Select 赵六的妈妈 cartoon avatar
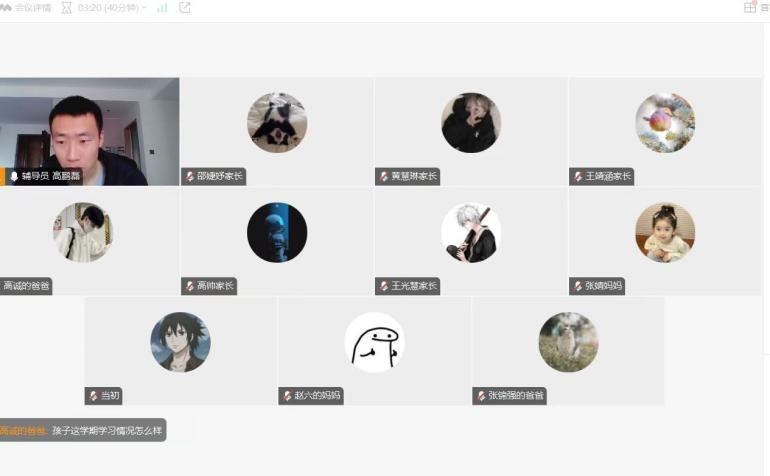Viewport: 770px width, 476px height. (374, 342)
